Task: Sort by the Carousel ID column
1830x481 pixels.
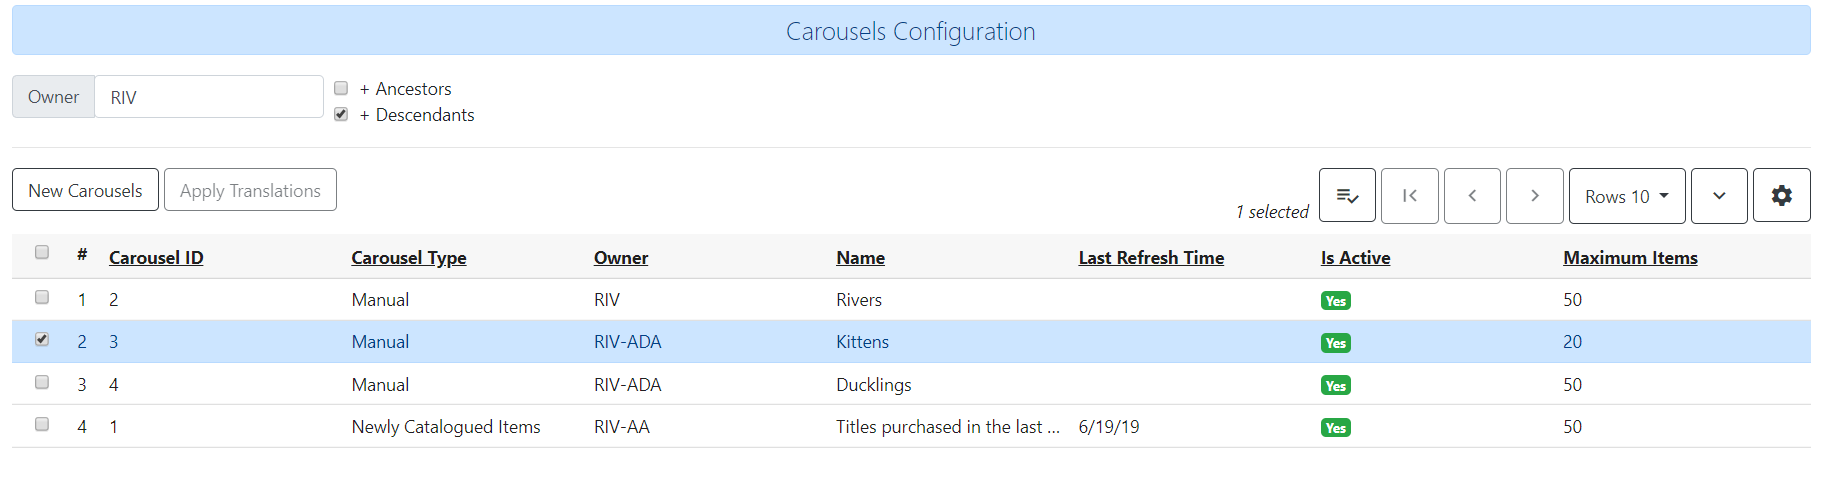Action: pyautogui.click(x=156, y=258)
